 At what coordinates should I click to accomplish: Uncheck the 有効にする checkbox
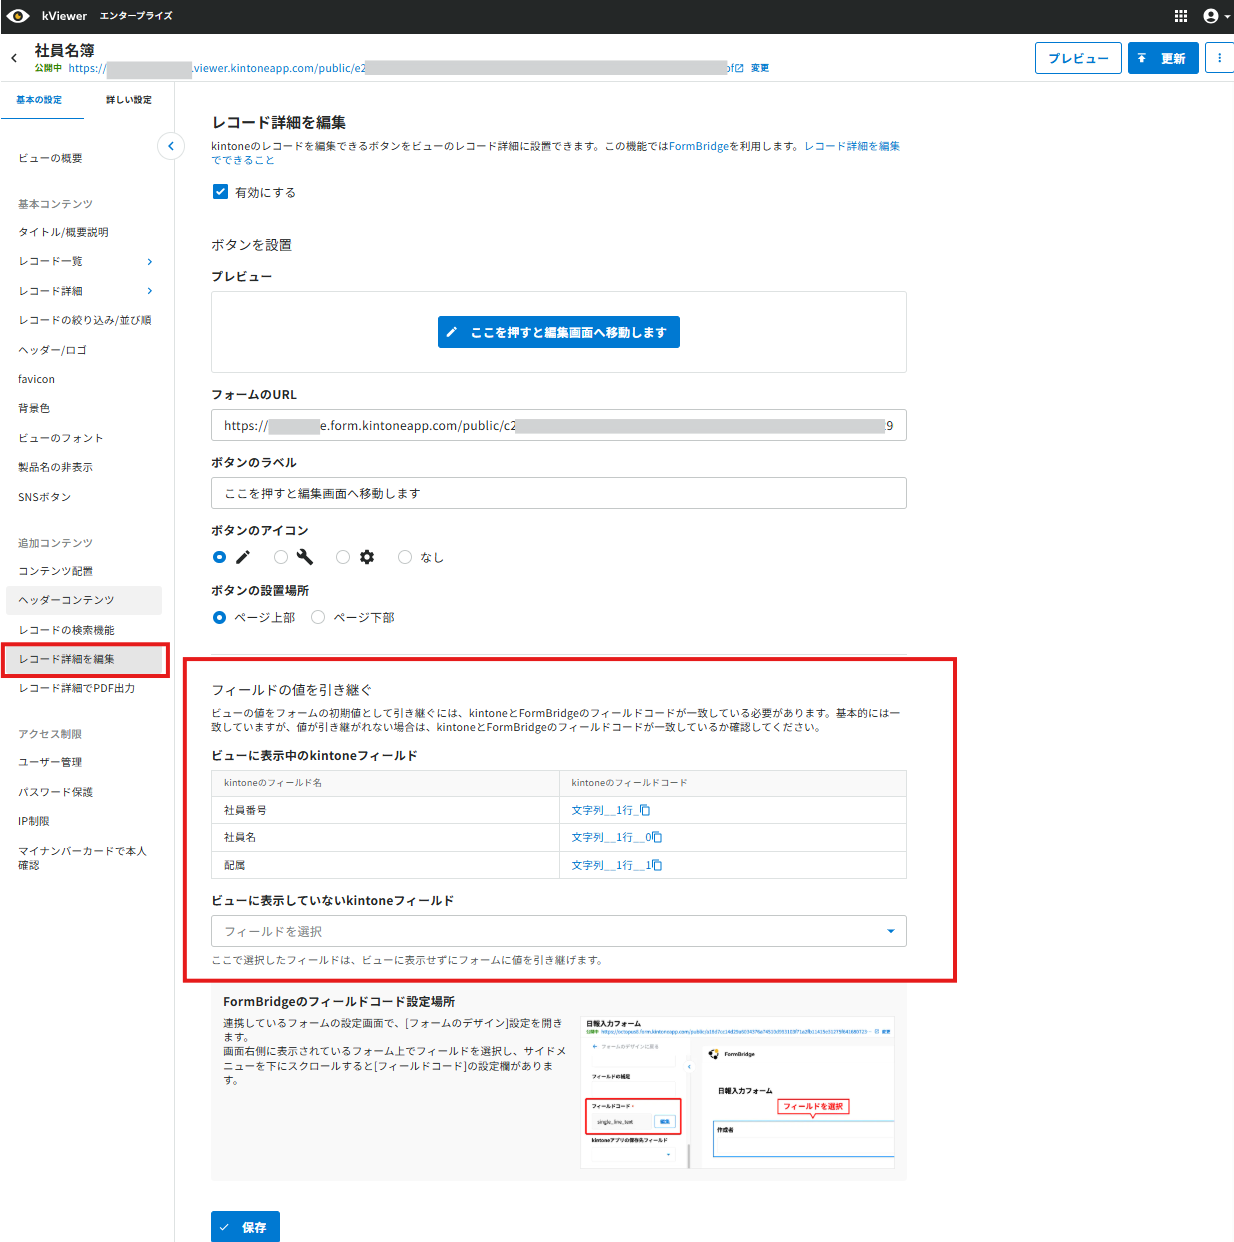pos(220,191)
